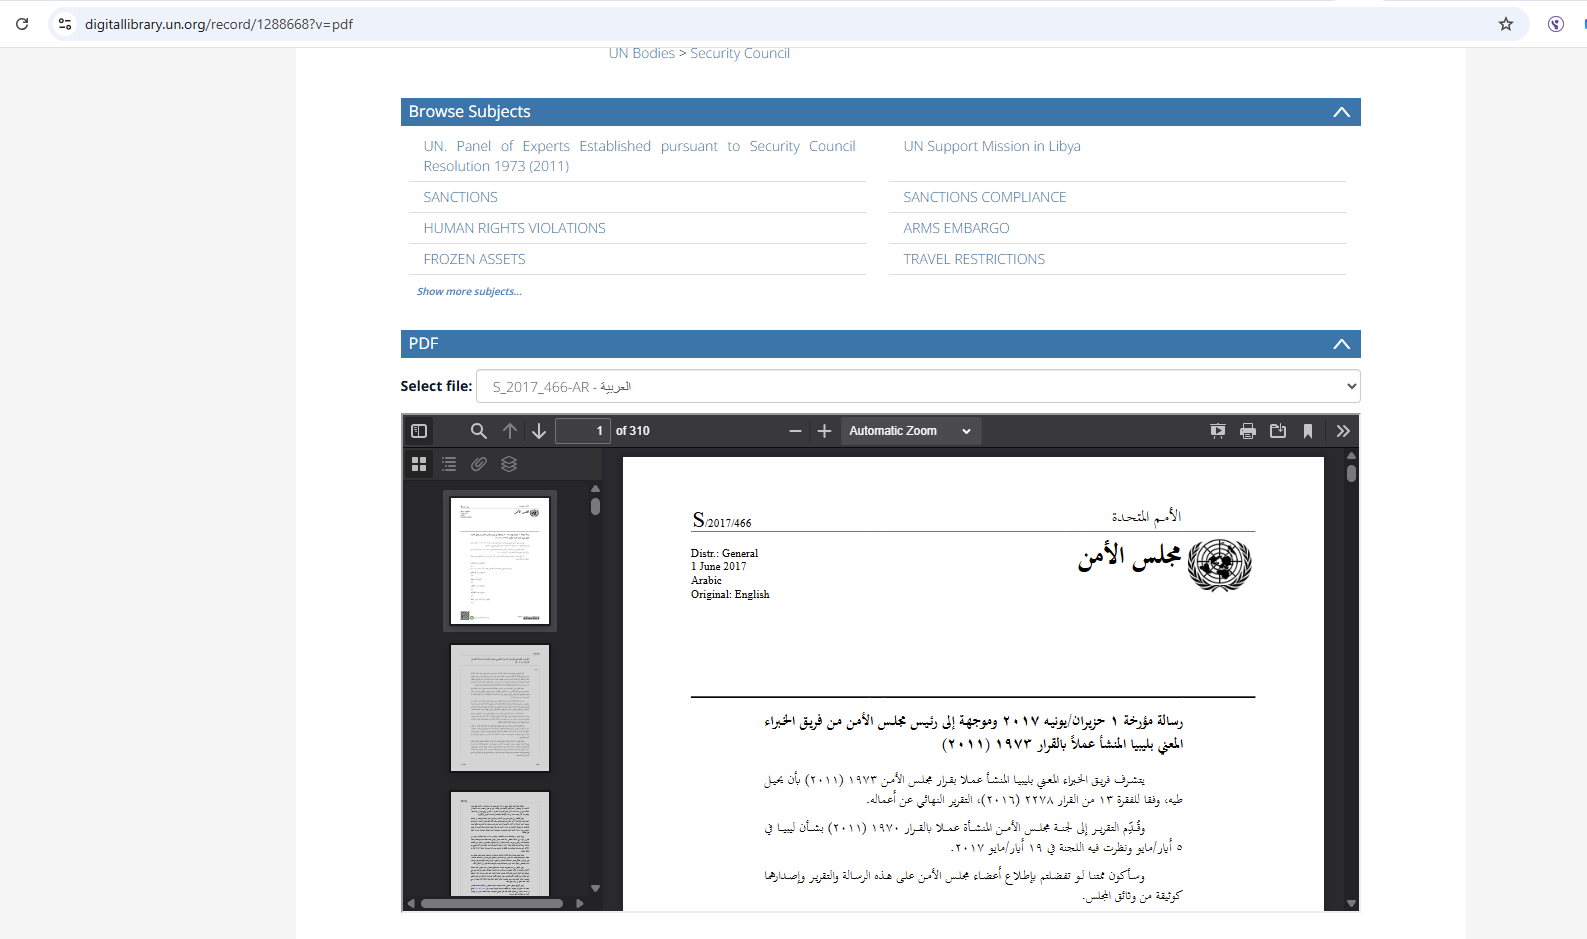Click Show more subjects link
The image size is (1587, 939).
pyautogui.click(x=469, y=292)
